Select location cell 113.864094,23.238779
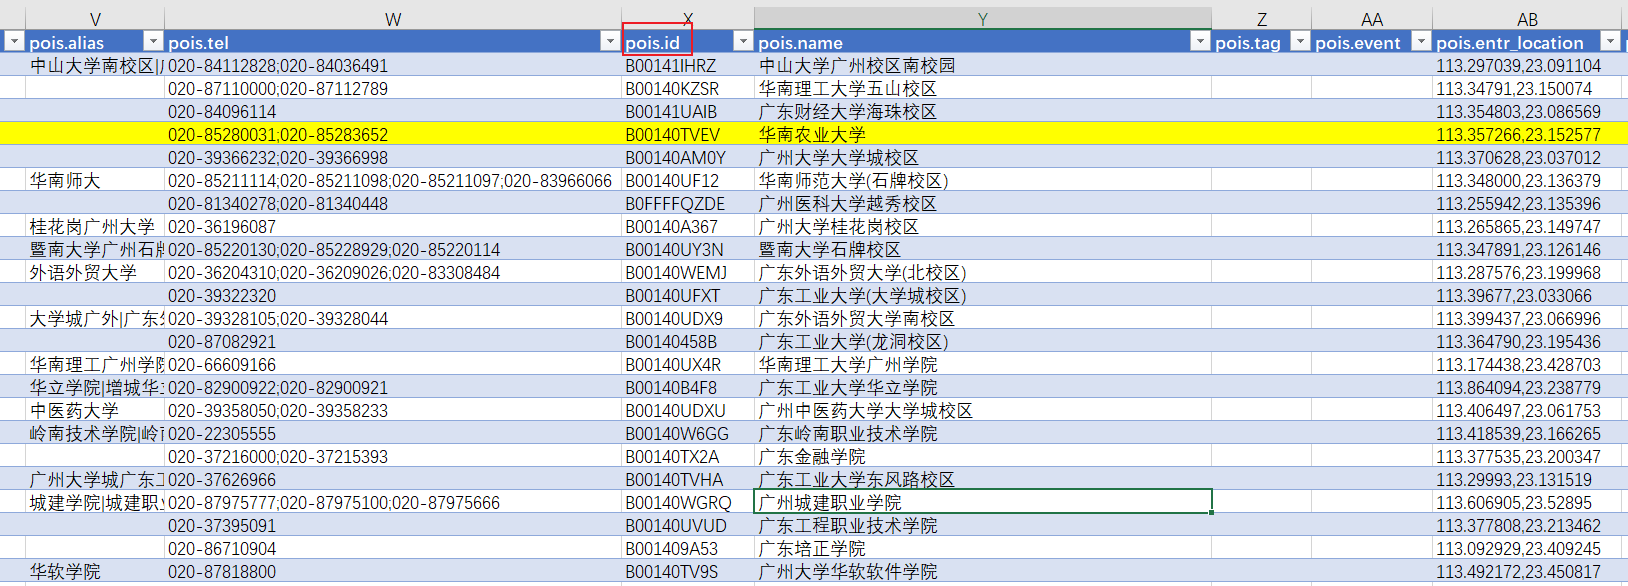Viewport: 1628px width, 586px height. click(1527, 387)
